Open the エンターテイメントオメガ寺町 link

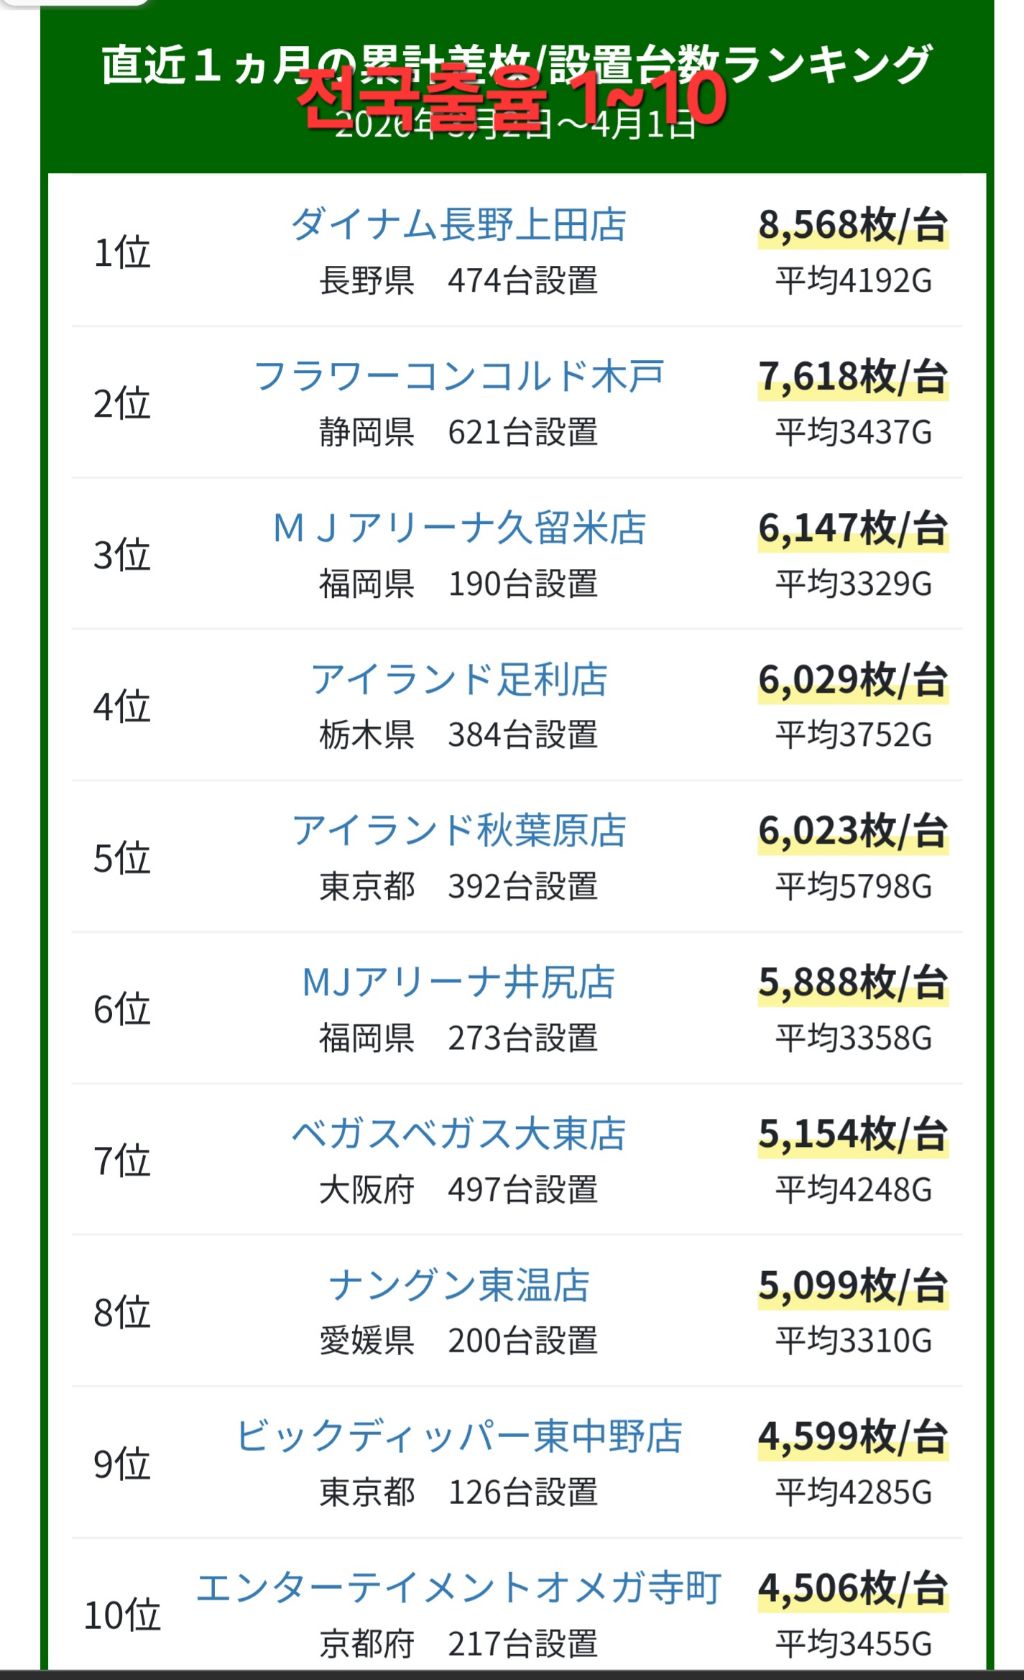[458, 1588]
